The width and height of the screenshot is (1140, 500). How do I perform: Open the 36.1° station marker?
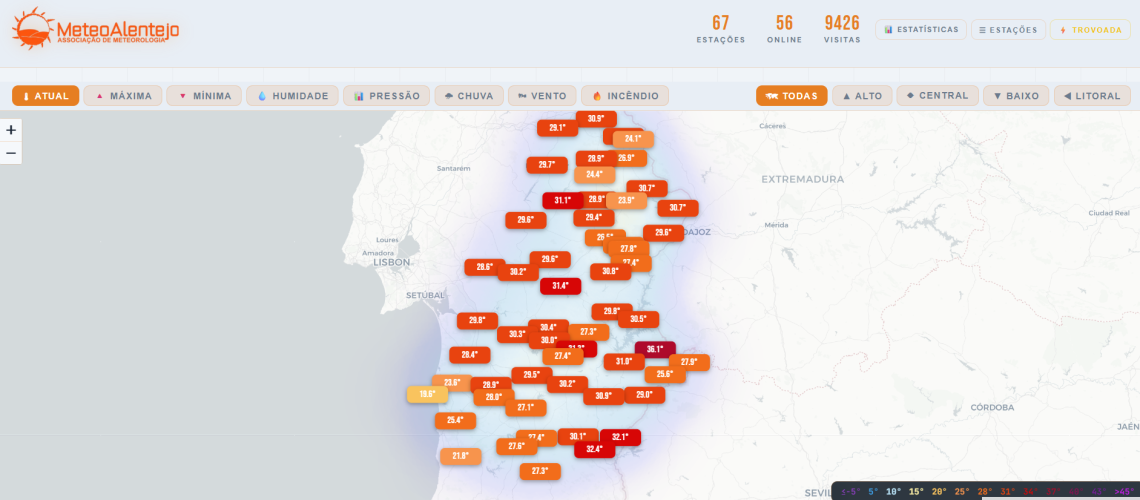coord(655,349)
